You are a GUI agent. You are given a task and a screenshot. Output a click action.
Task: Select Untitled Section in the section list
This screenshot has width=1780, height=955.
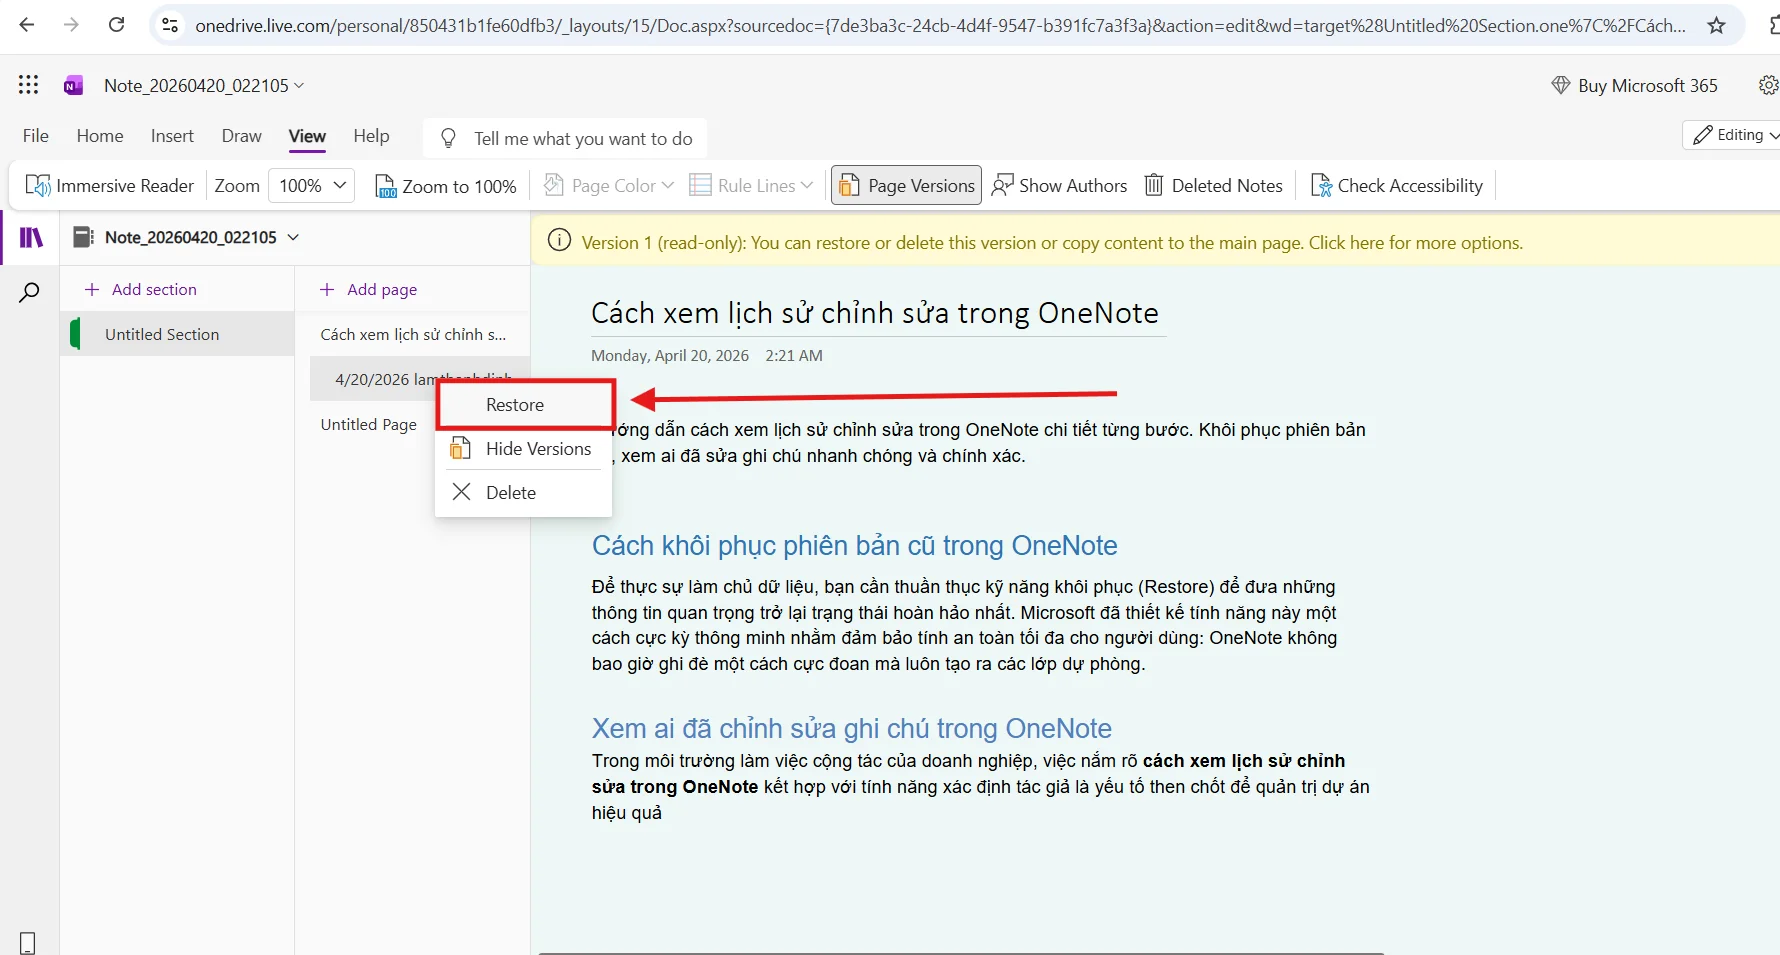click(x=178, y=334)
